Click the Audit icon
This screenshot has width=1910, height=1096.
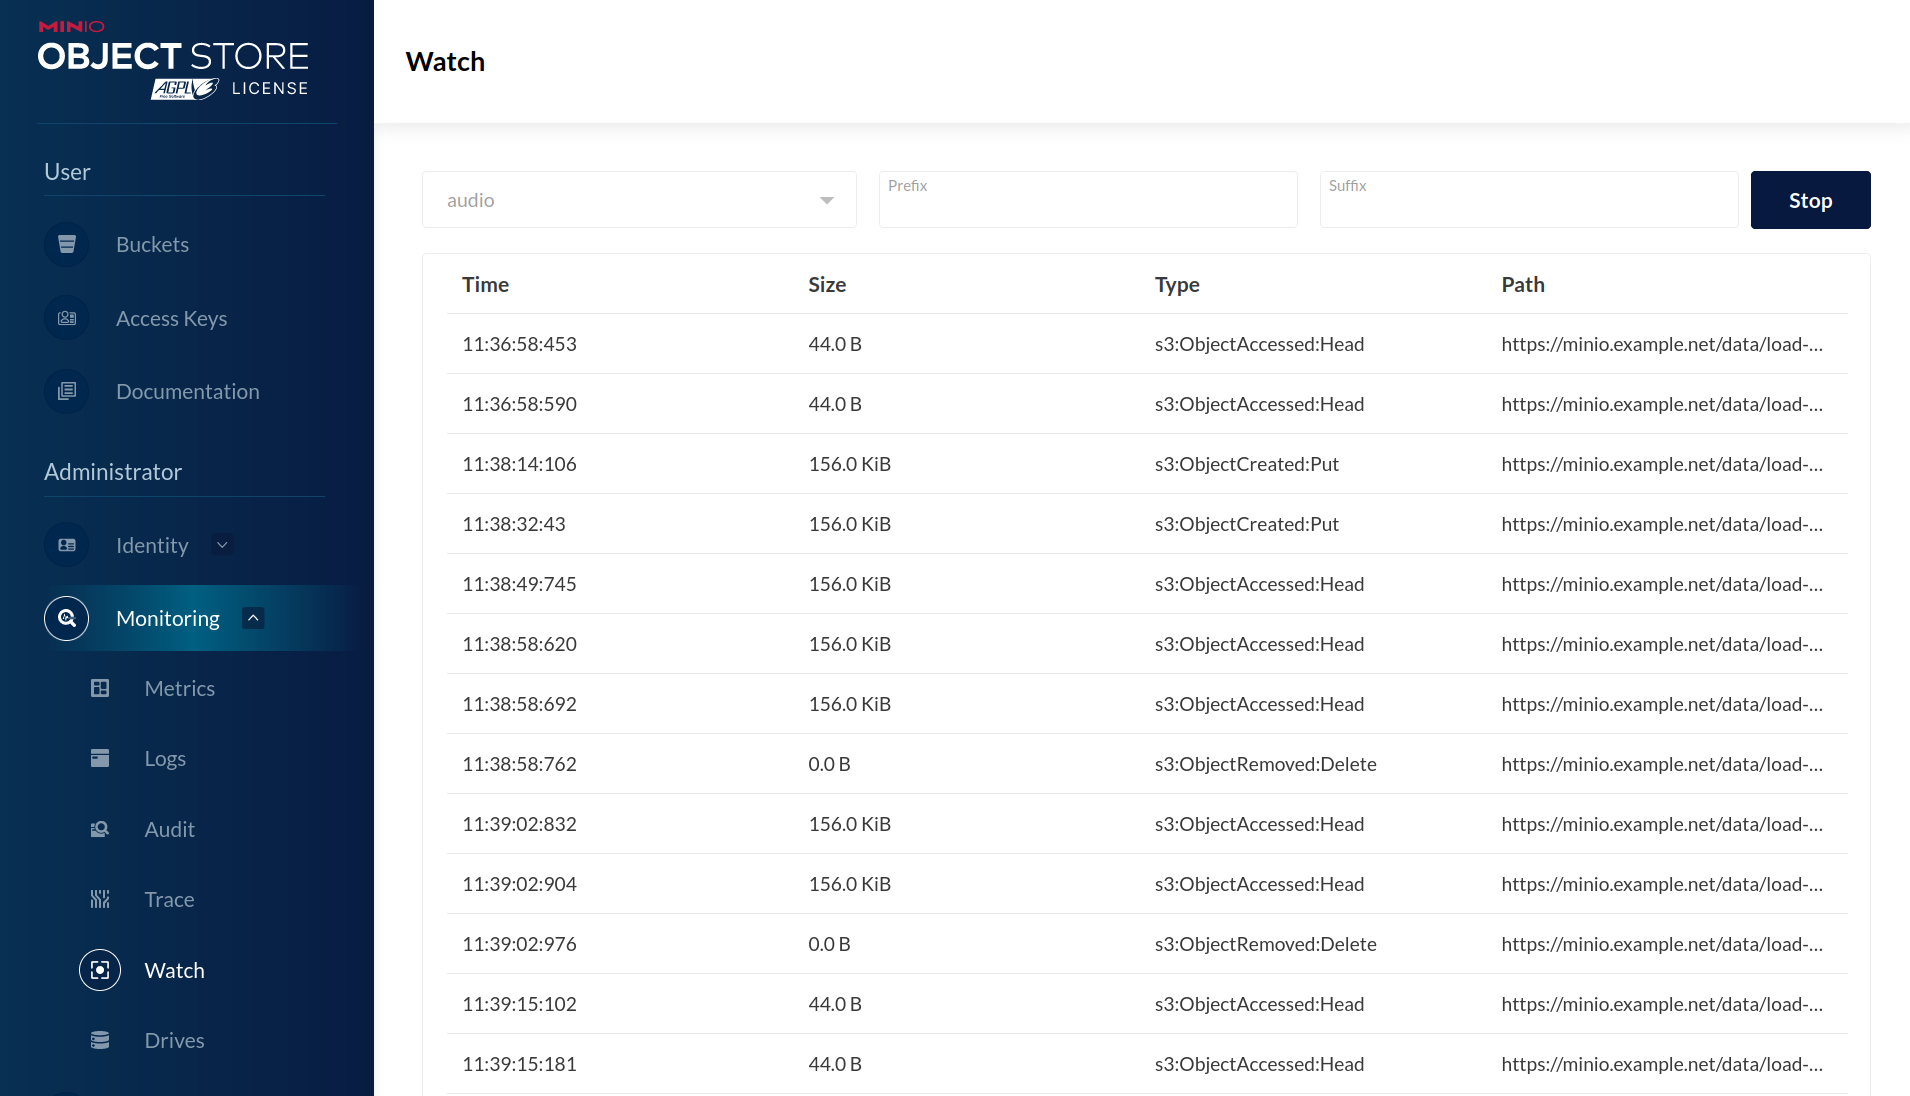coord(100,829)
